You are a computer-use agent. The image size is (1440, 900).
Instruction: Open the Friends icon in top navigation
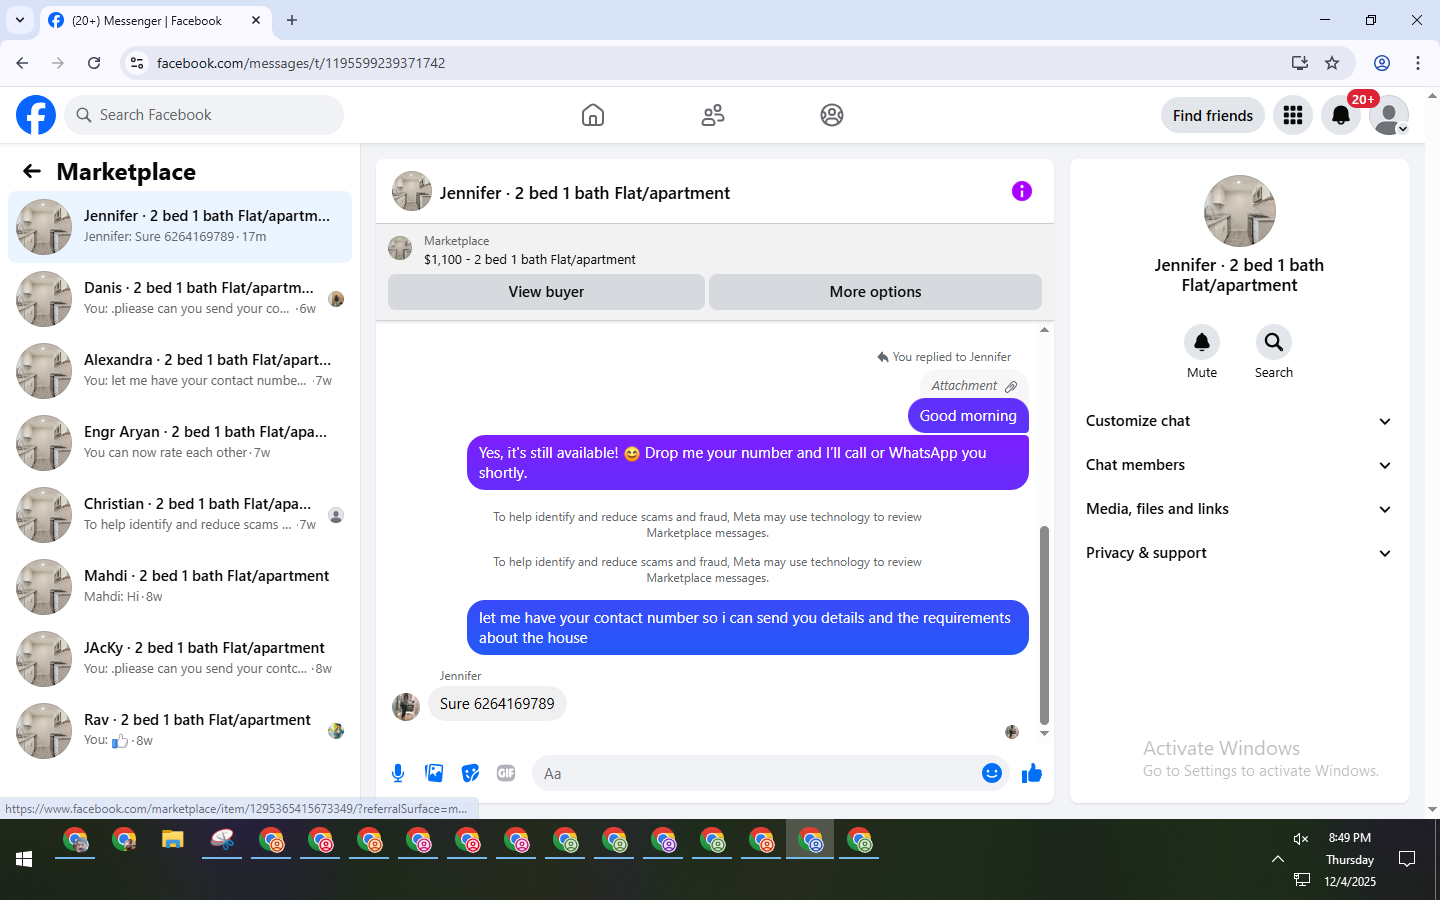click(713, 115)
